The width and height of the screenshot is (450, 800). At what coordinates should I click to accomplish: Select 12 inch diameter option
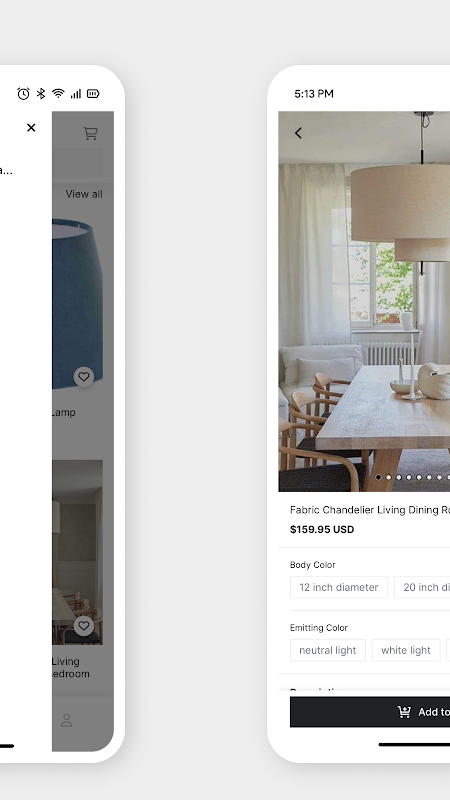pos(339,587)
